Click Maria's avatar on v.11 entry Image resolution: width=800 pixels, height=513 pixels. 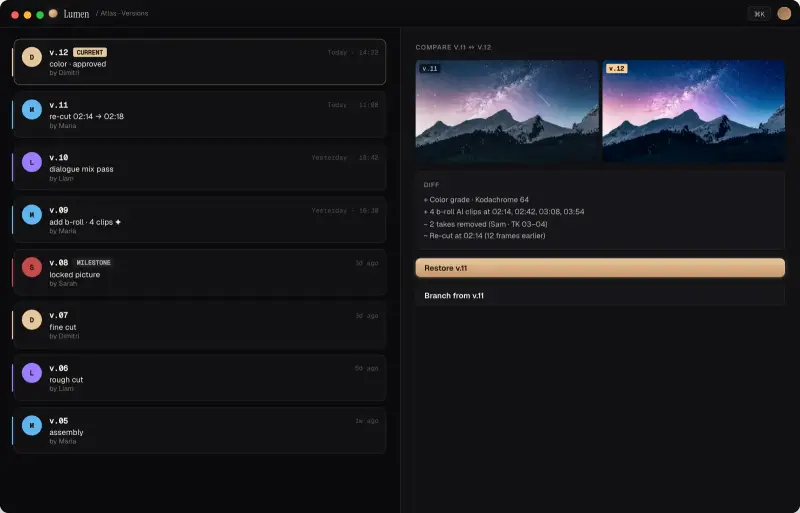click(32, 110)
